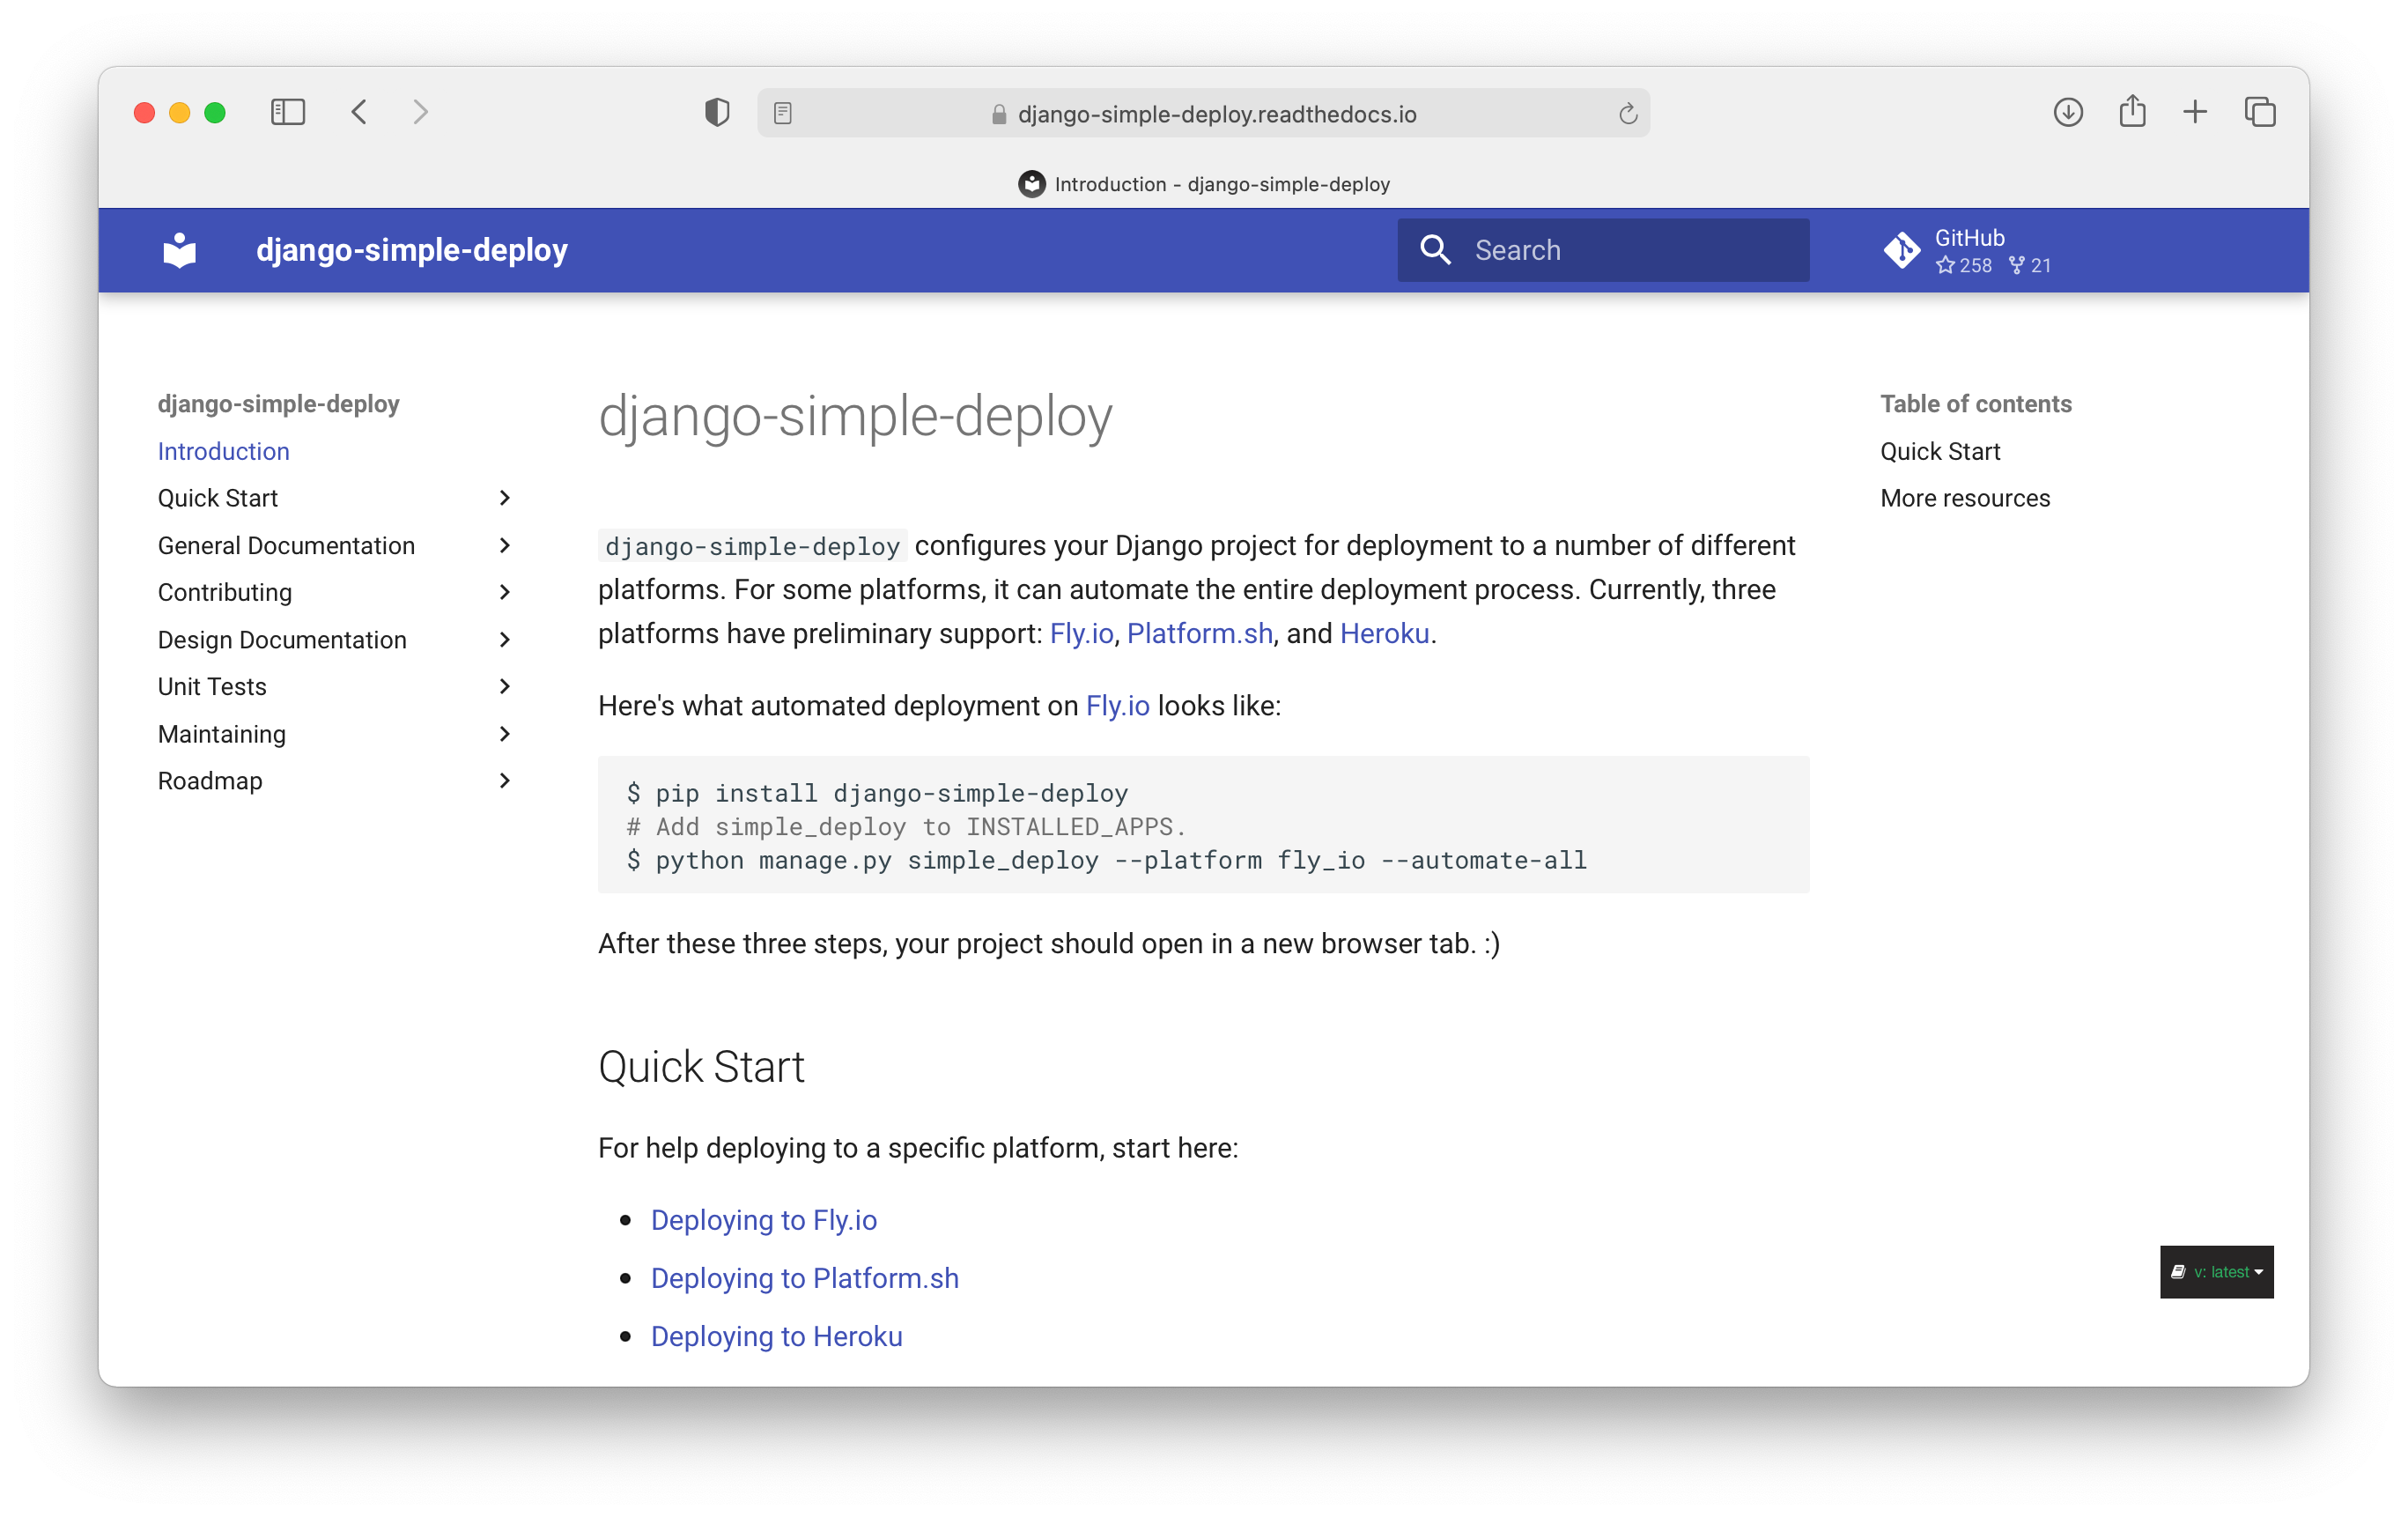
Task: Open the Safari downloads icon
Action: pyautogui.click(x=2068, y=112)
